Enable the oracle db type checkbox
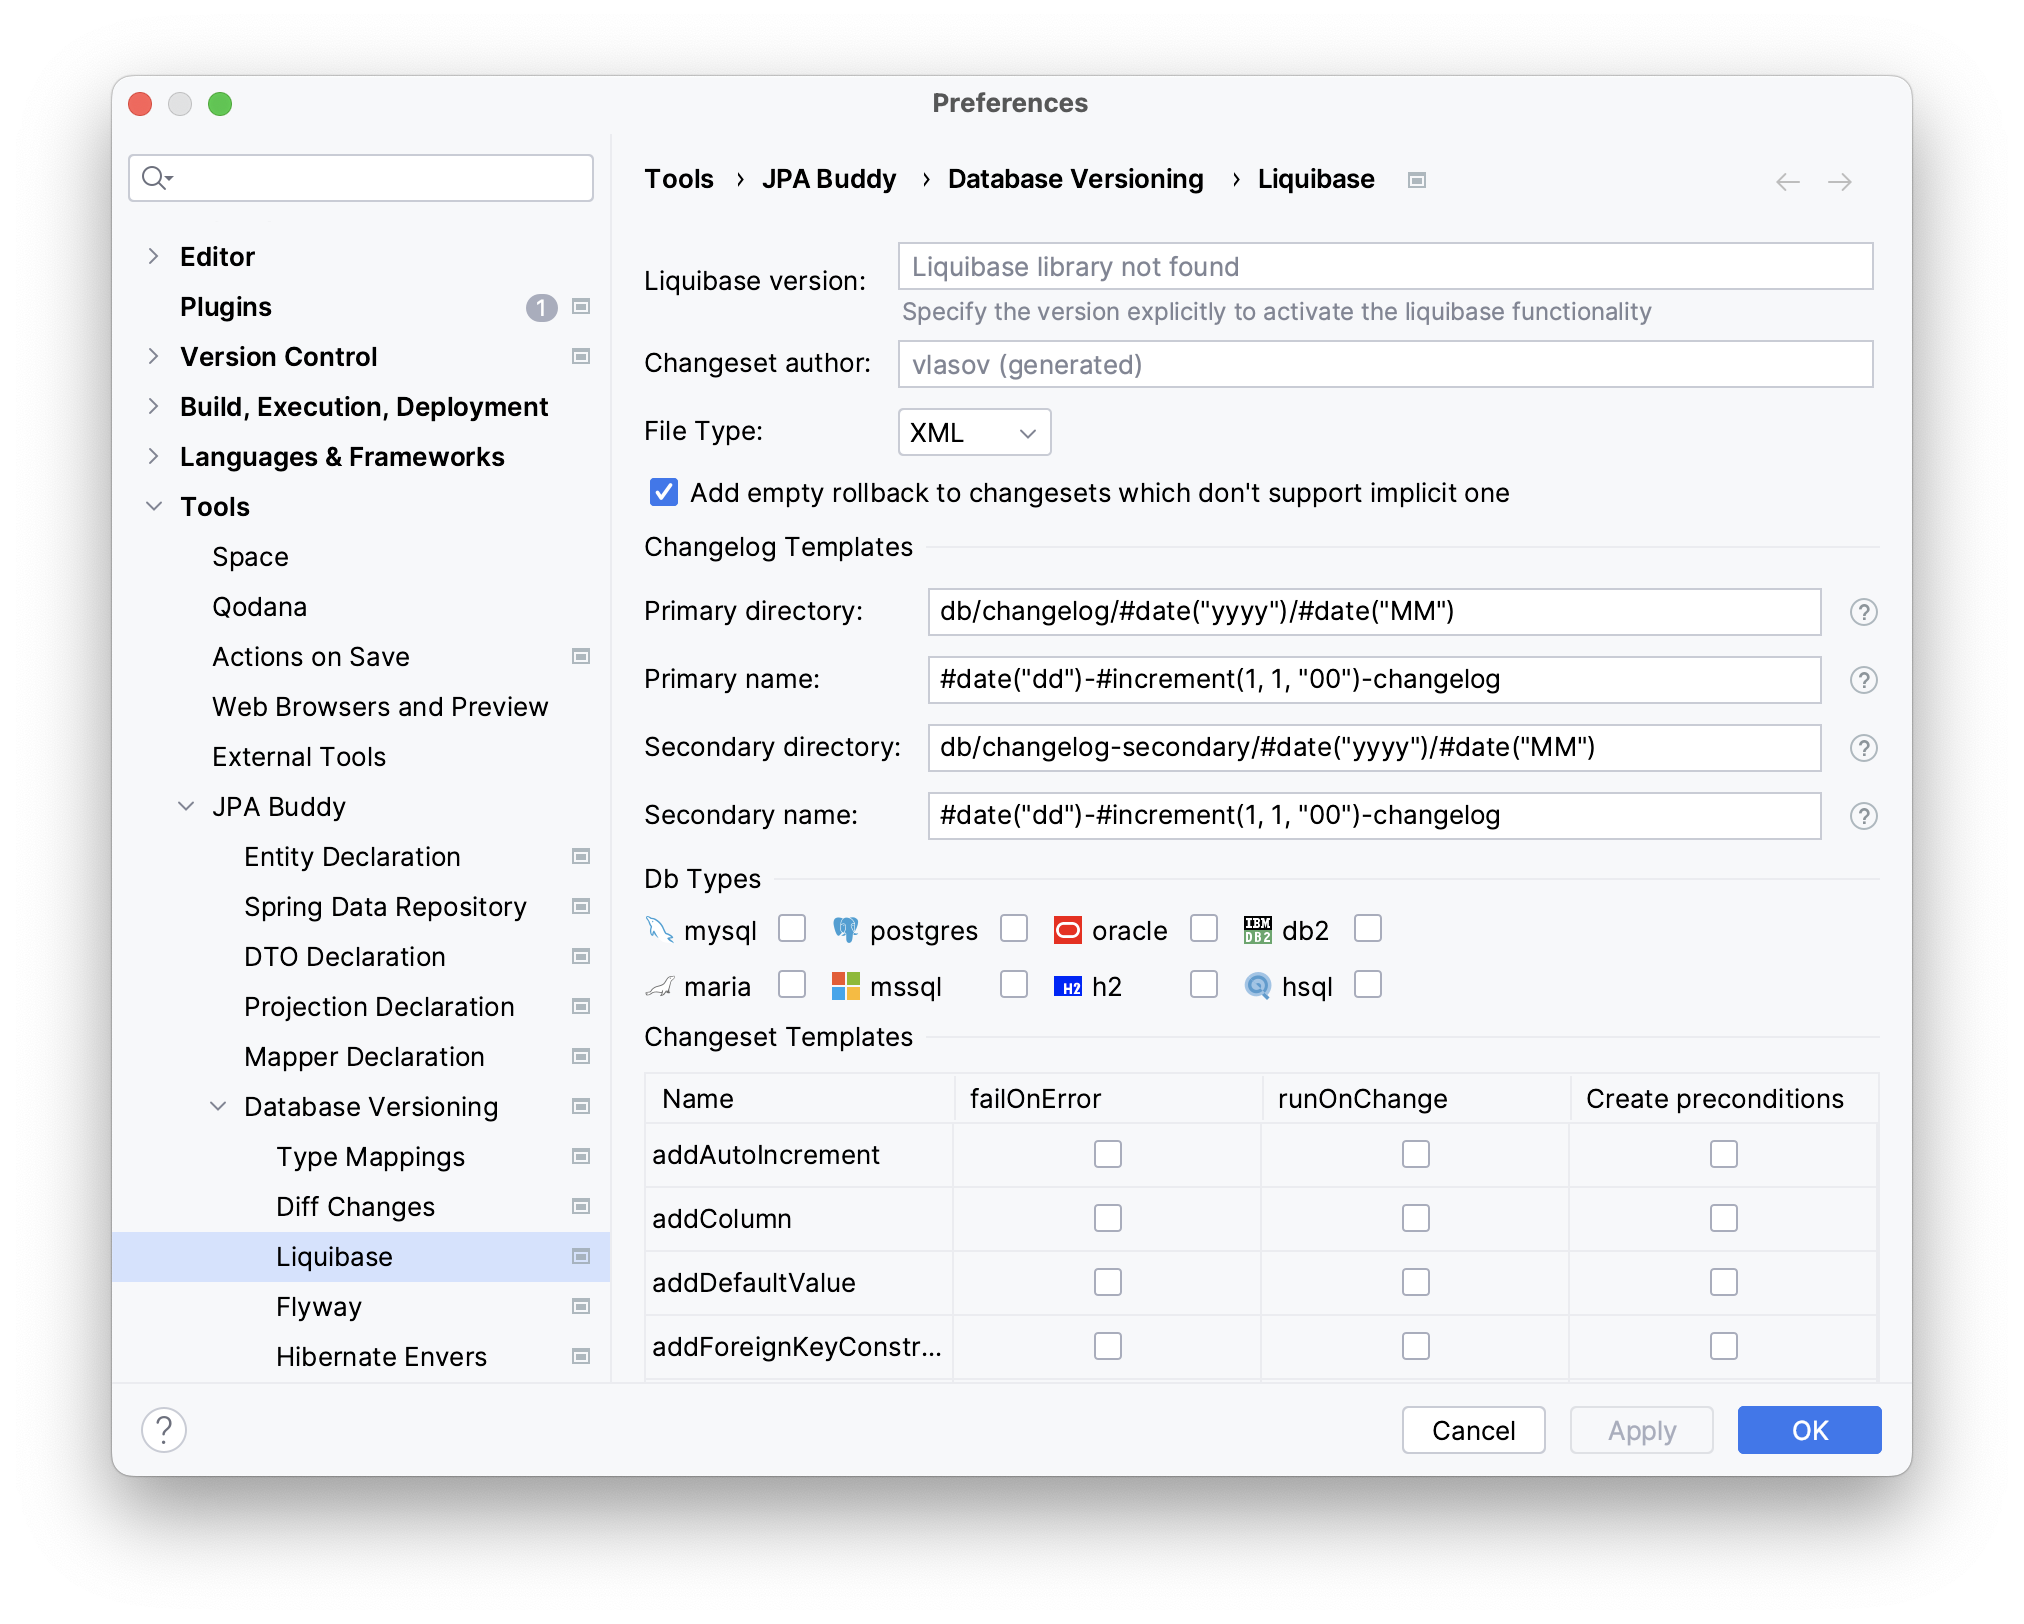The image size is (2024, 1624). 1204,928
